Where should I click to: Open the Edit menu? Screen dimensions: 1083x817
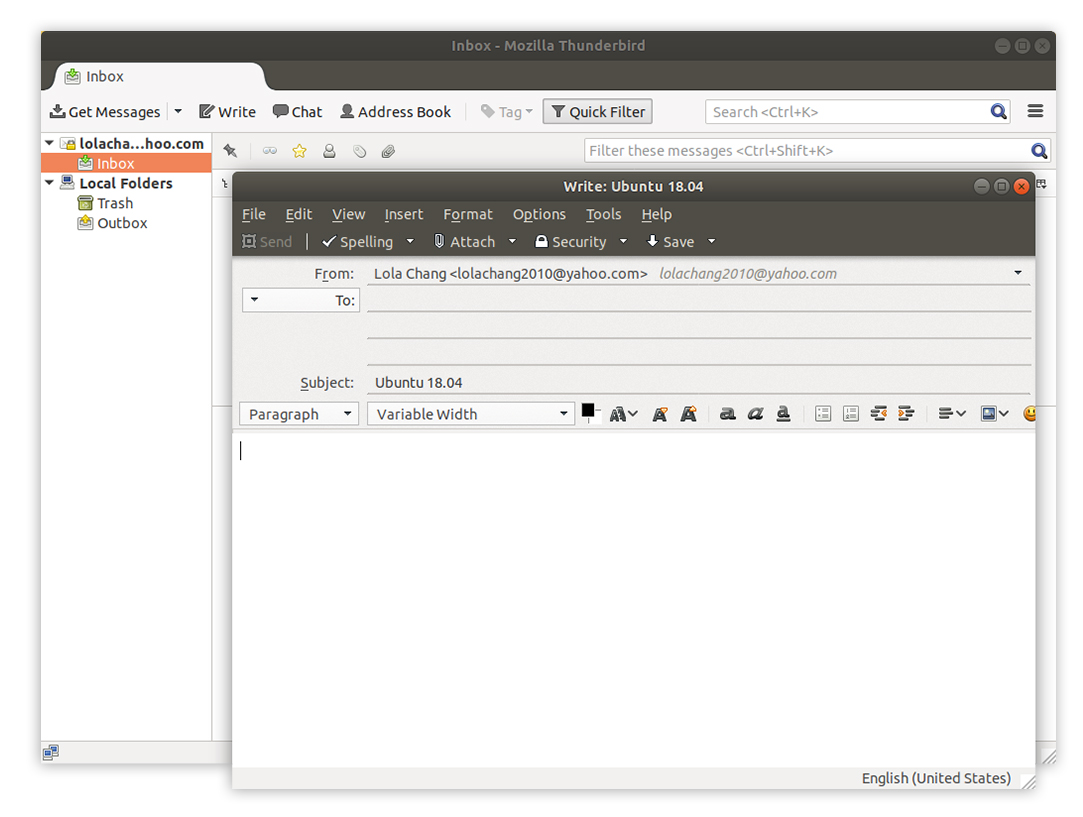(x=298, y=214)
